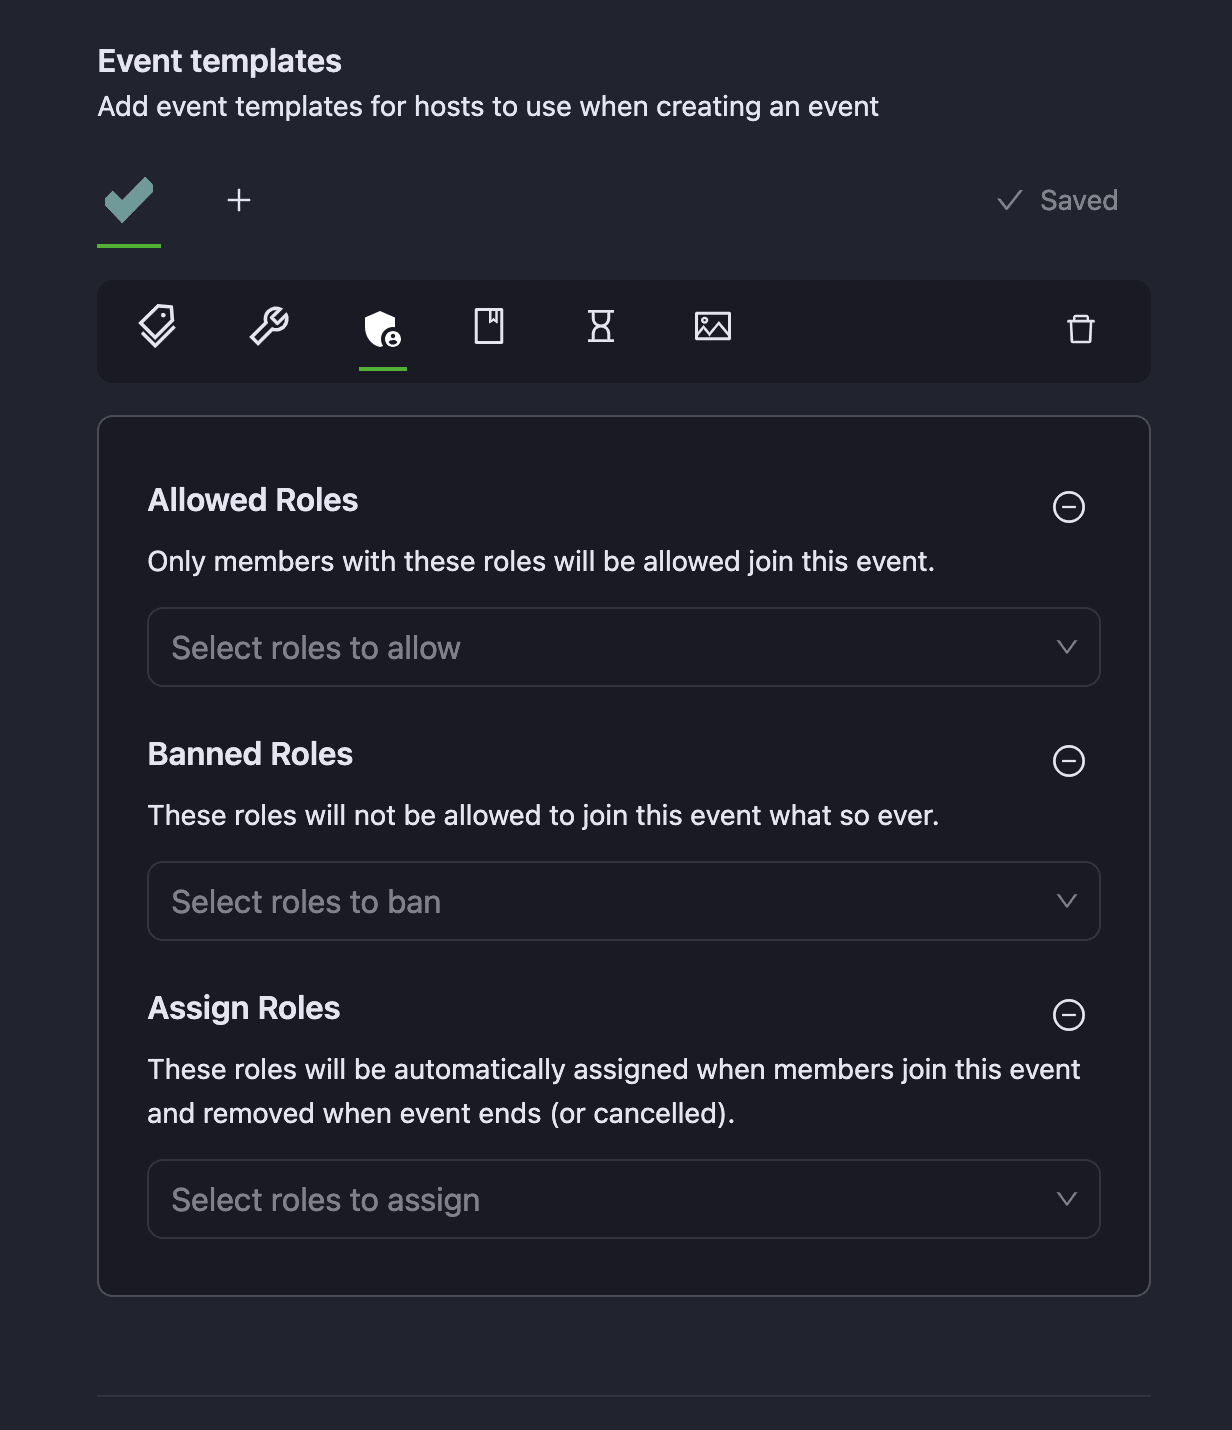1232x1430 pixels.
Task: Collapse the Banned Roles section
Action: pos(1069,761)
